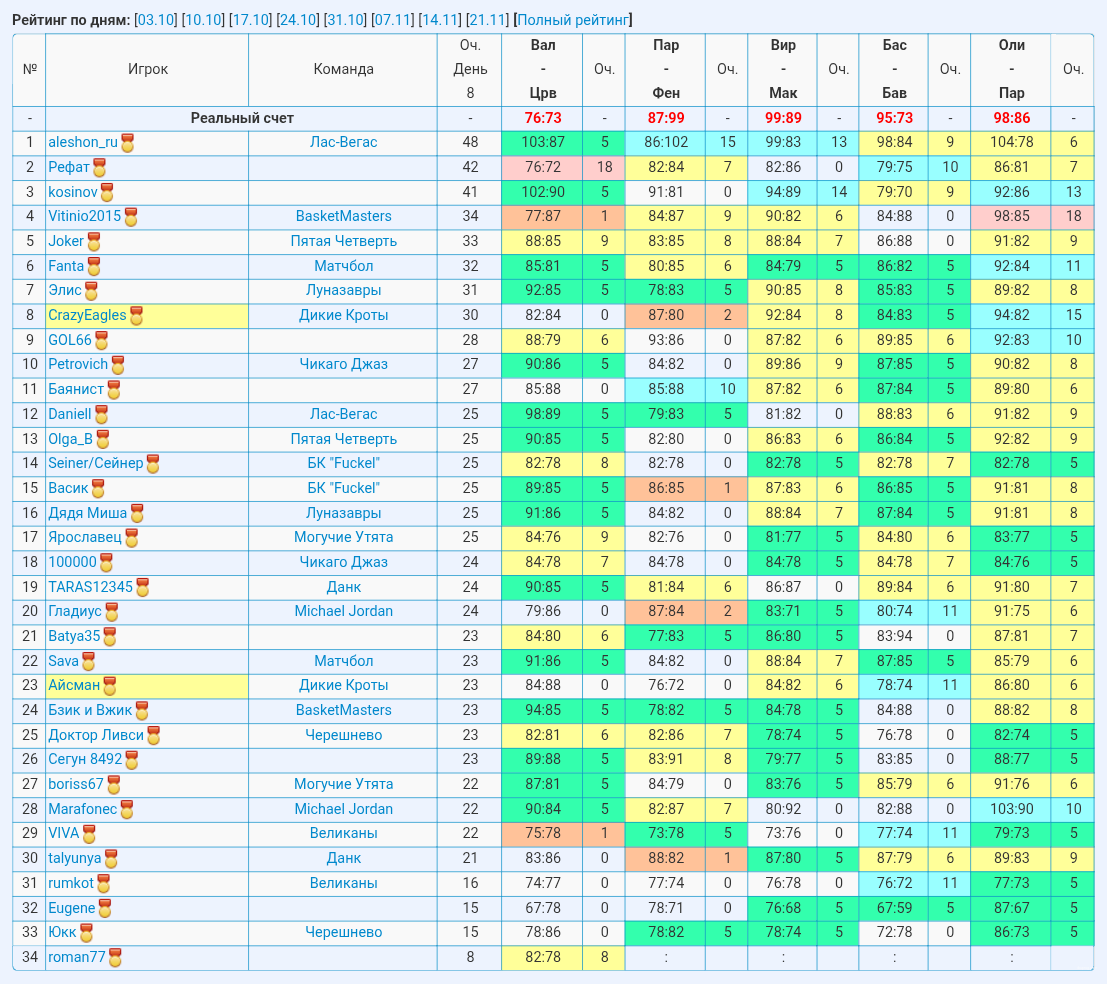Open Дикие Кроты team for Айсман
This screenshot has height=984, width=1107.
click(343, 685)
